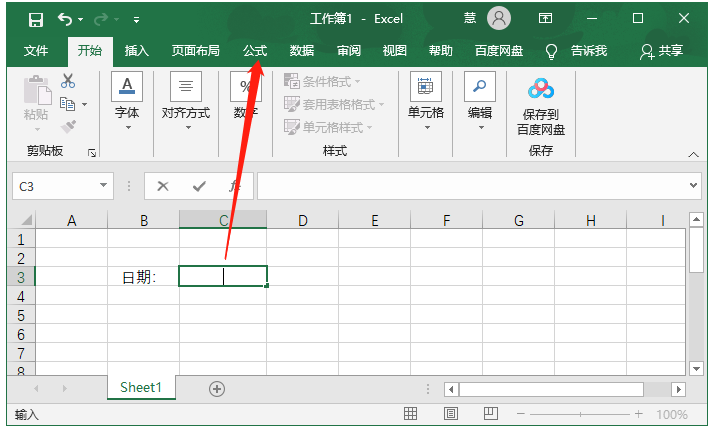Click the Save icon in title bar
Screen dimensions: 716x430
[36, 20]
